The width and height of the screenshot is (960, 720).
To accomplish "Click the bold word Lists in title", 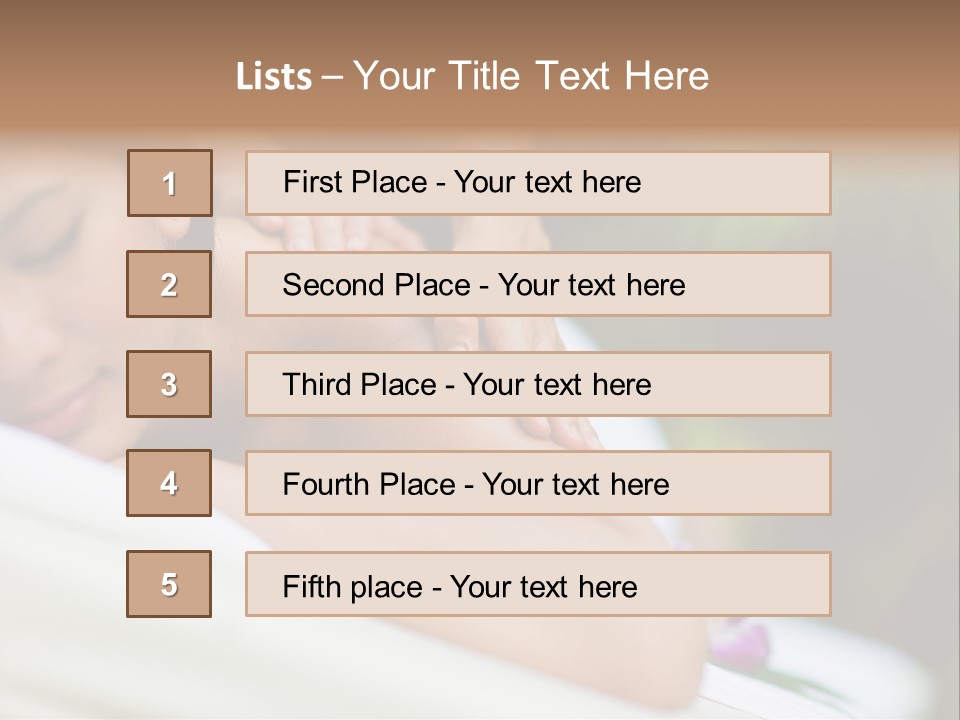I will (273, 77).
